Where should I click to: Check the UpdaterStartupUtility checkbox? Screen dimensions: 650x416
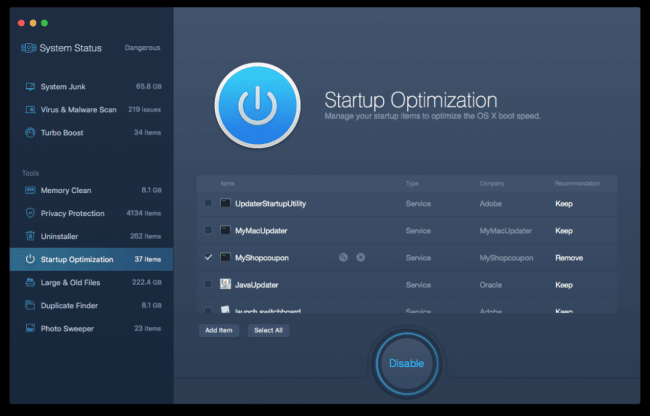point(208,203)
